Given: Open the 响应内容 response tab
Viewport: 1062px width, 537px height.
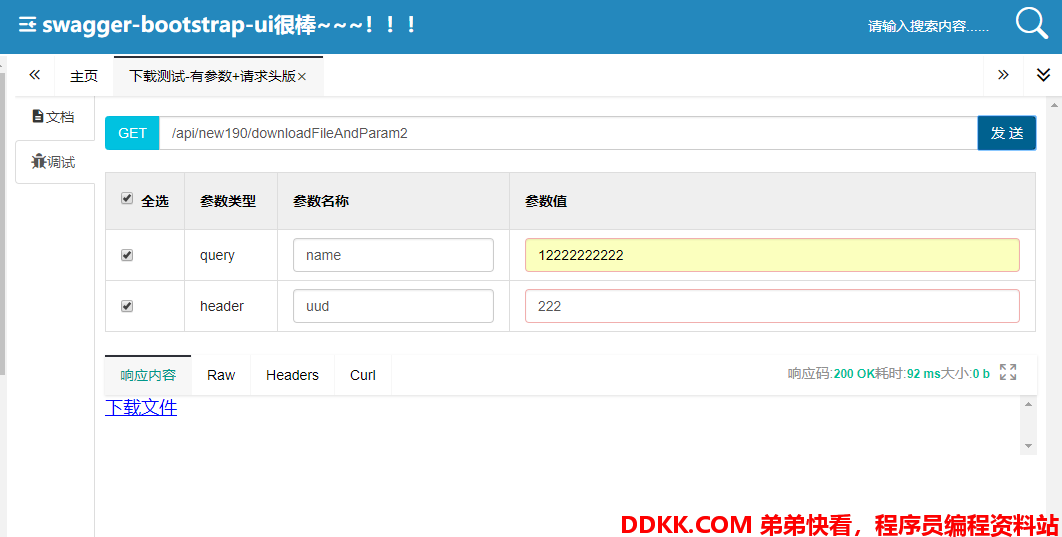Looking at the screenshot, I should 148,375.
